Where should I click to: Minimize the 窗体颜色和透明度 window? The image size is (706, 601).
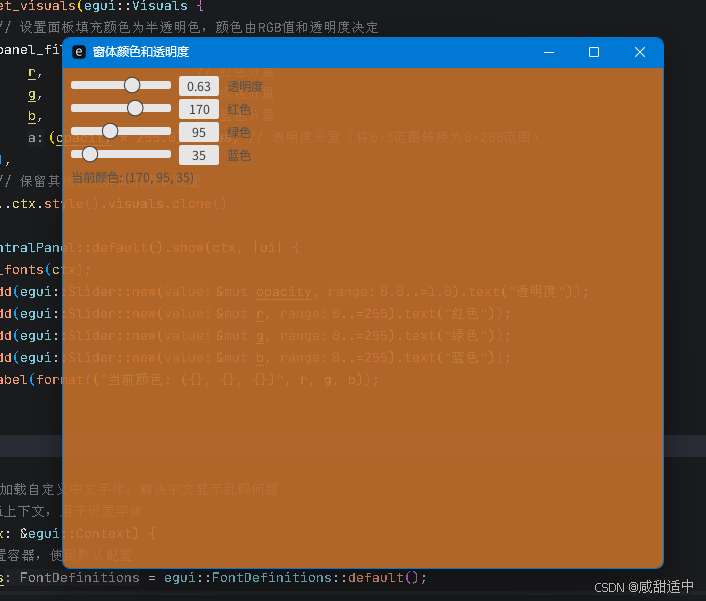coord(548,52)
